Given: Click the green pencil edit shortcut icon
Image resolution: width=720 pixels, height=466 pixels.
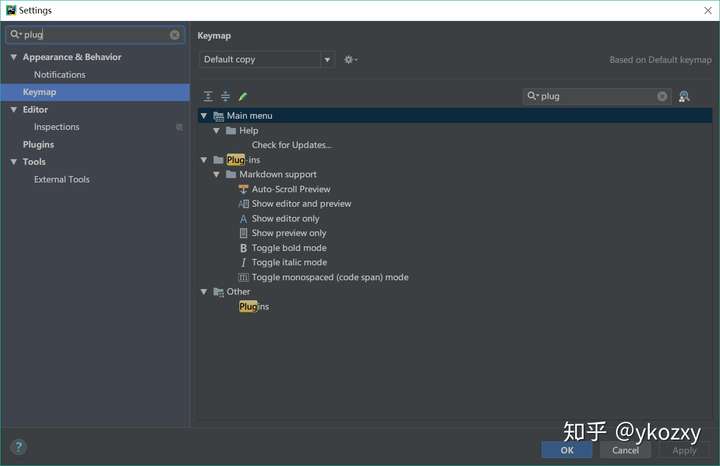Looking at the screenshot, I should tap(243, 96).
